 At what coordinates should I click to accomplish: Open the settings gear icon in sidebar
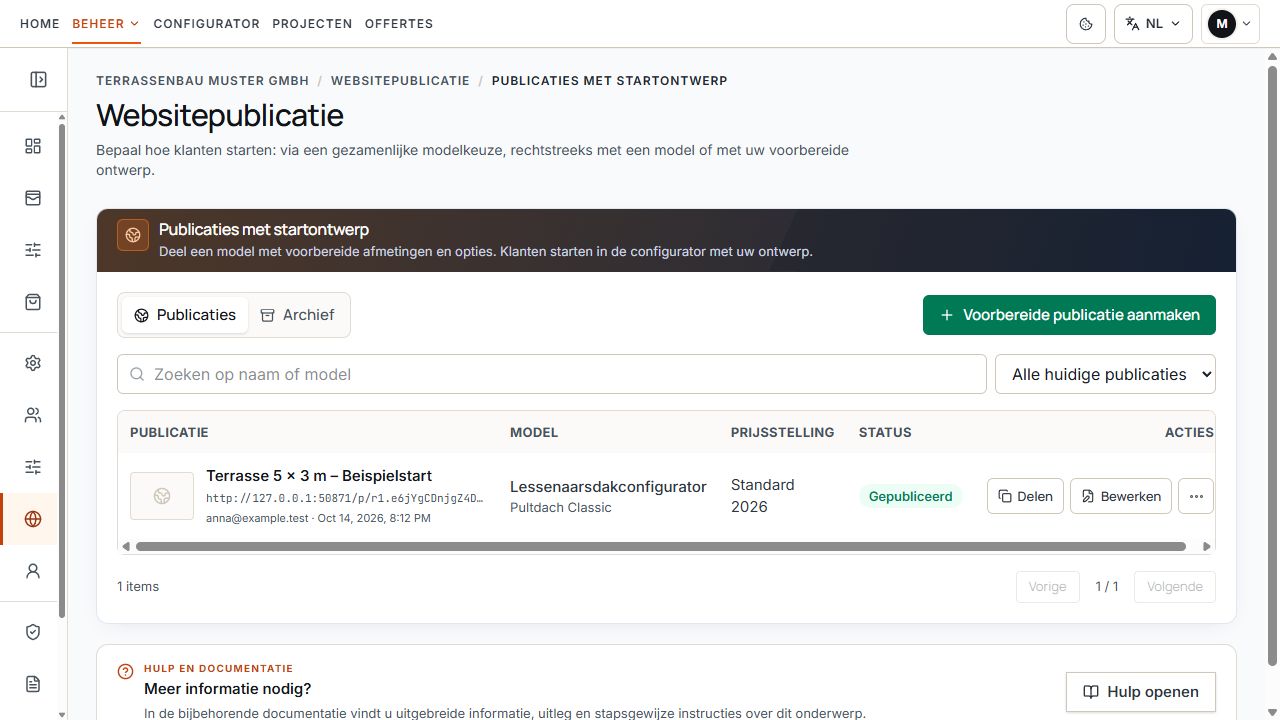coord(33,363)
